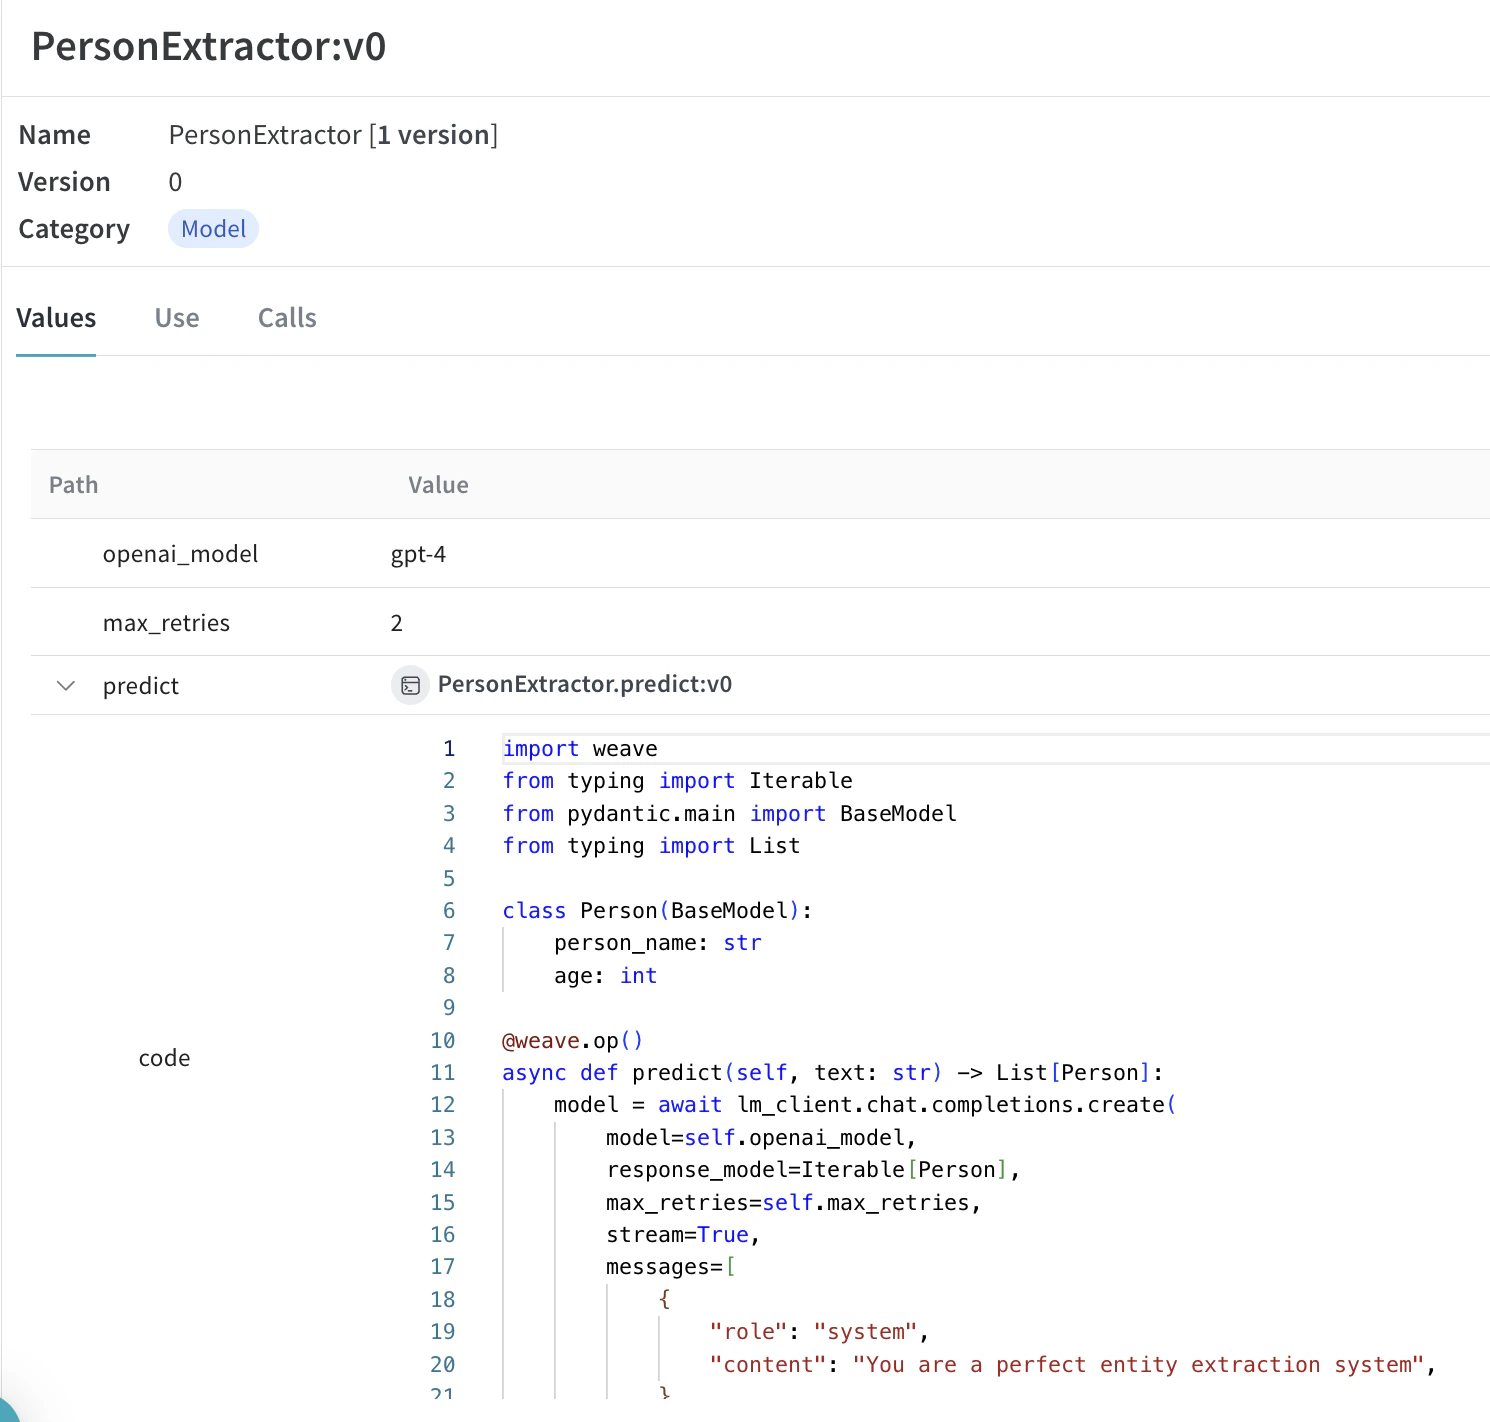This screenshot has height=1422, width=1490.
Task: Switch to the Use tab
Action: [x=176, y=317]
